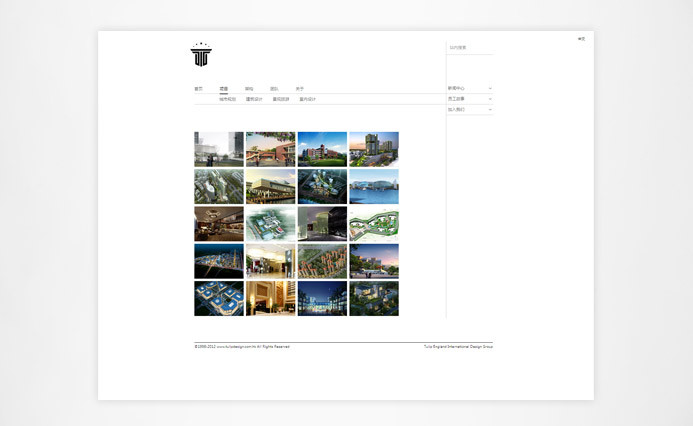This screenshot has height=426, width=693.
Task: Open the golden hotel lobby interior thumbnail
Action: (270, 298)
